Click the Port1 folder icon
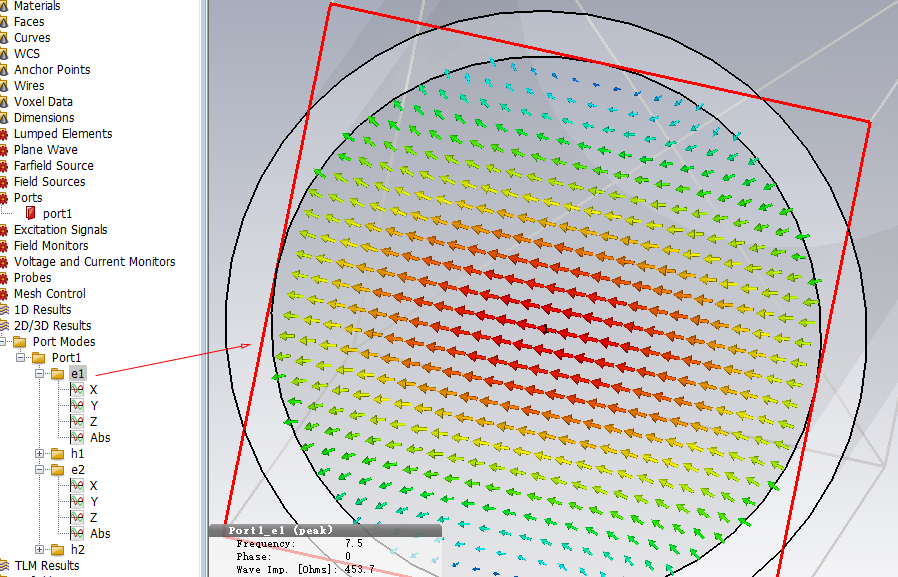 click(x=38, y=358)
